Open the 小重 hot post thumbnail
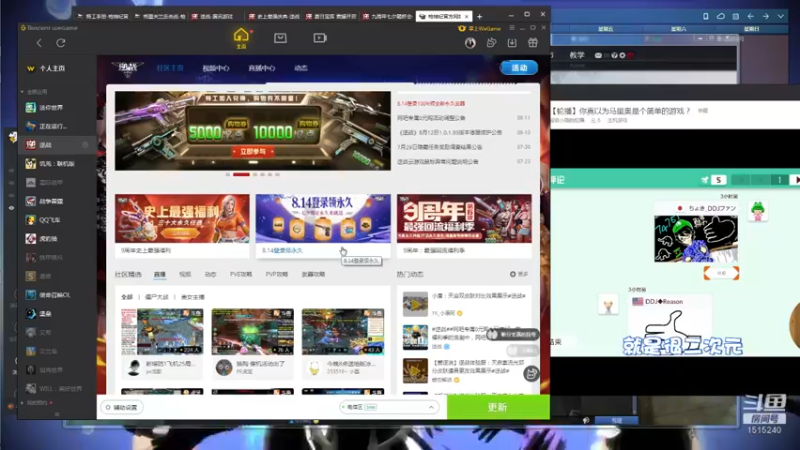 (x=415, y=304)
